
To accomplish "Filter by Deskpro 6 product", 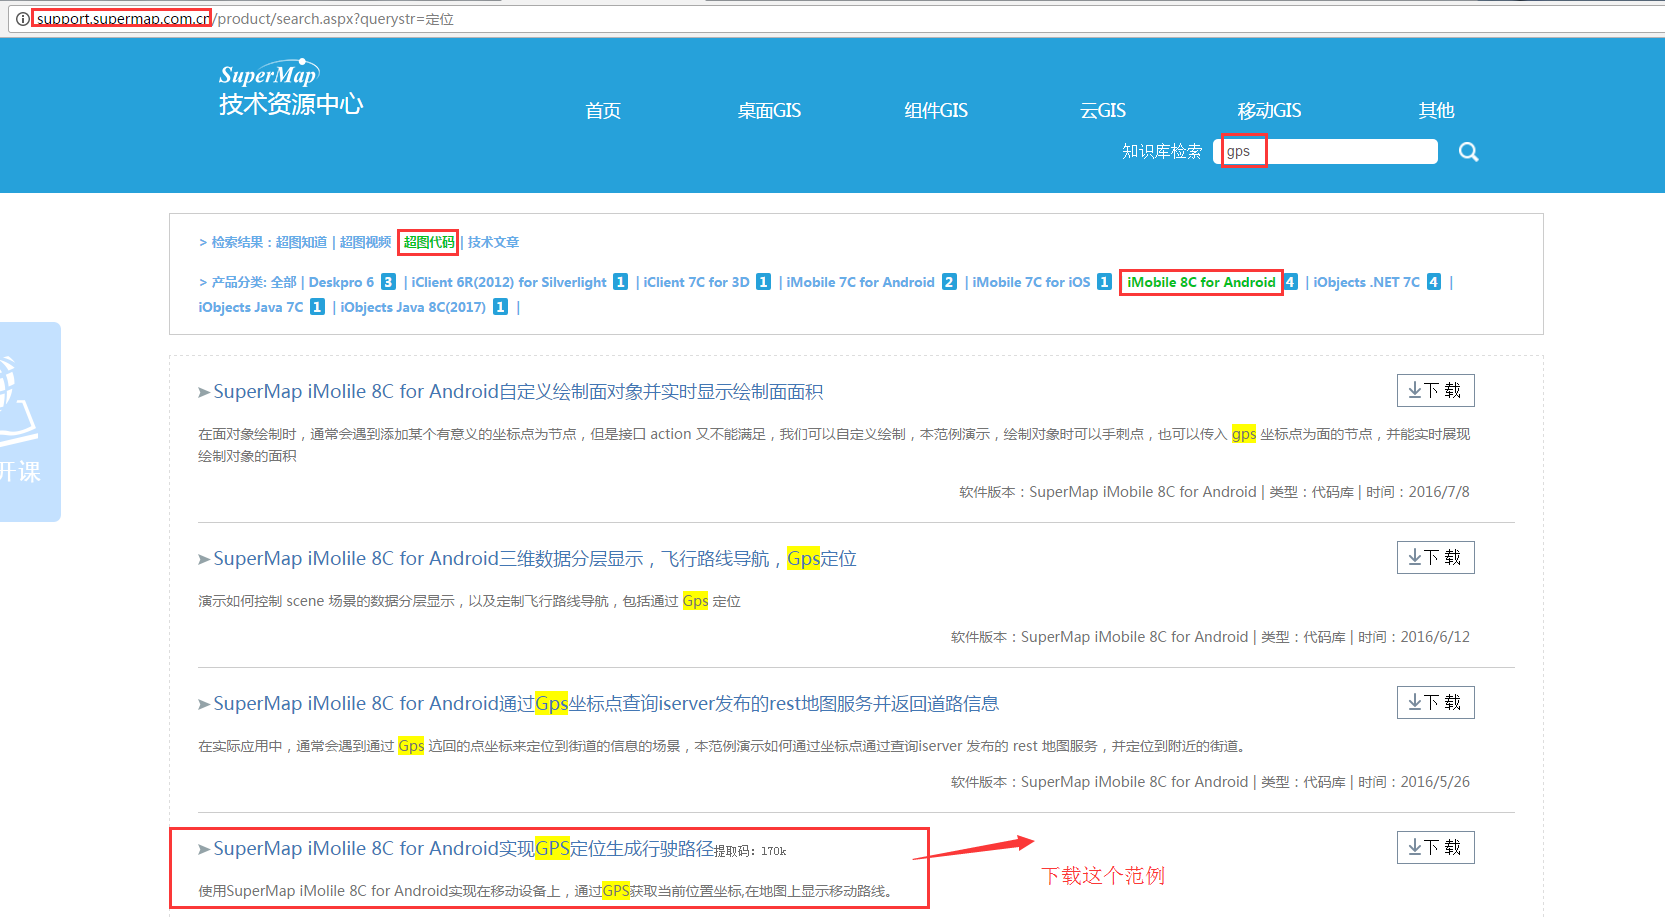I will click(341, 282).
